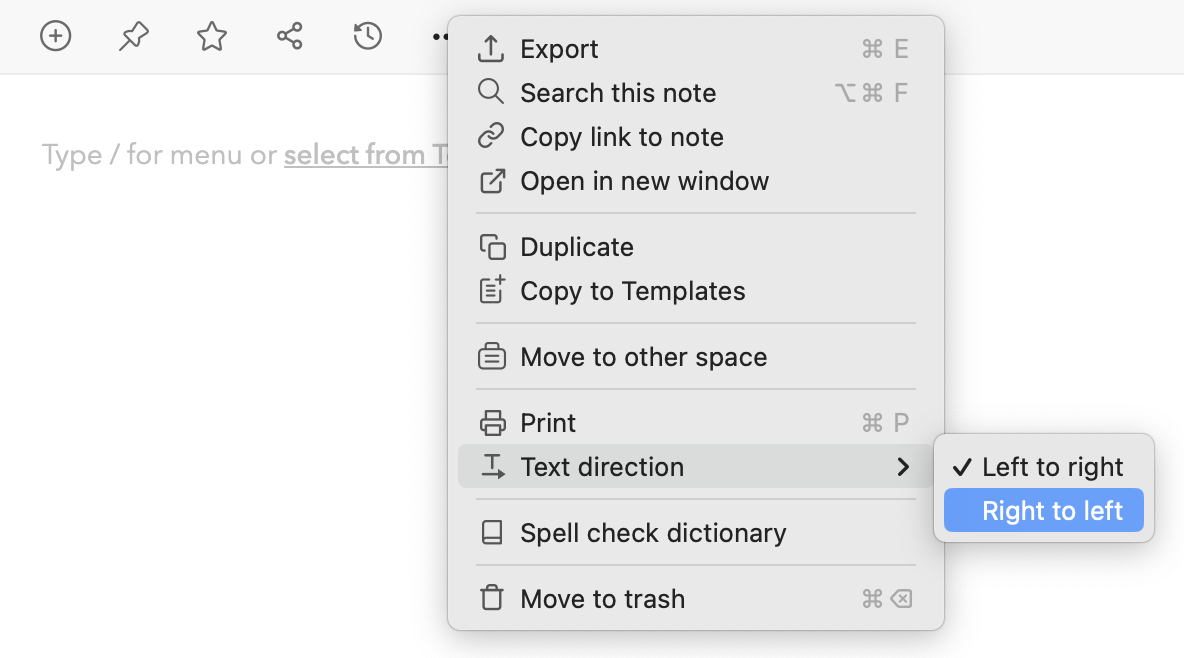Choose Open in new window
This screenshot has height=658, width=1184.
point(644,181)
